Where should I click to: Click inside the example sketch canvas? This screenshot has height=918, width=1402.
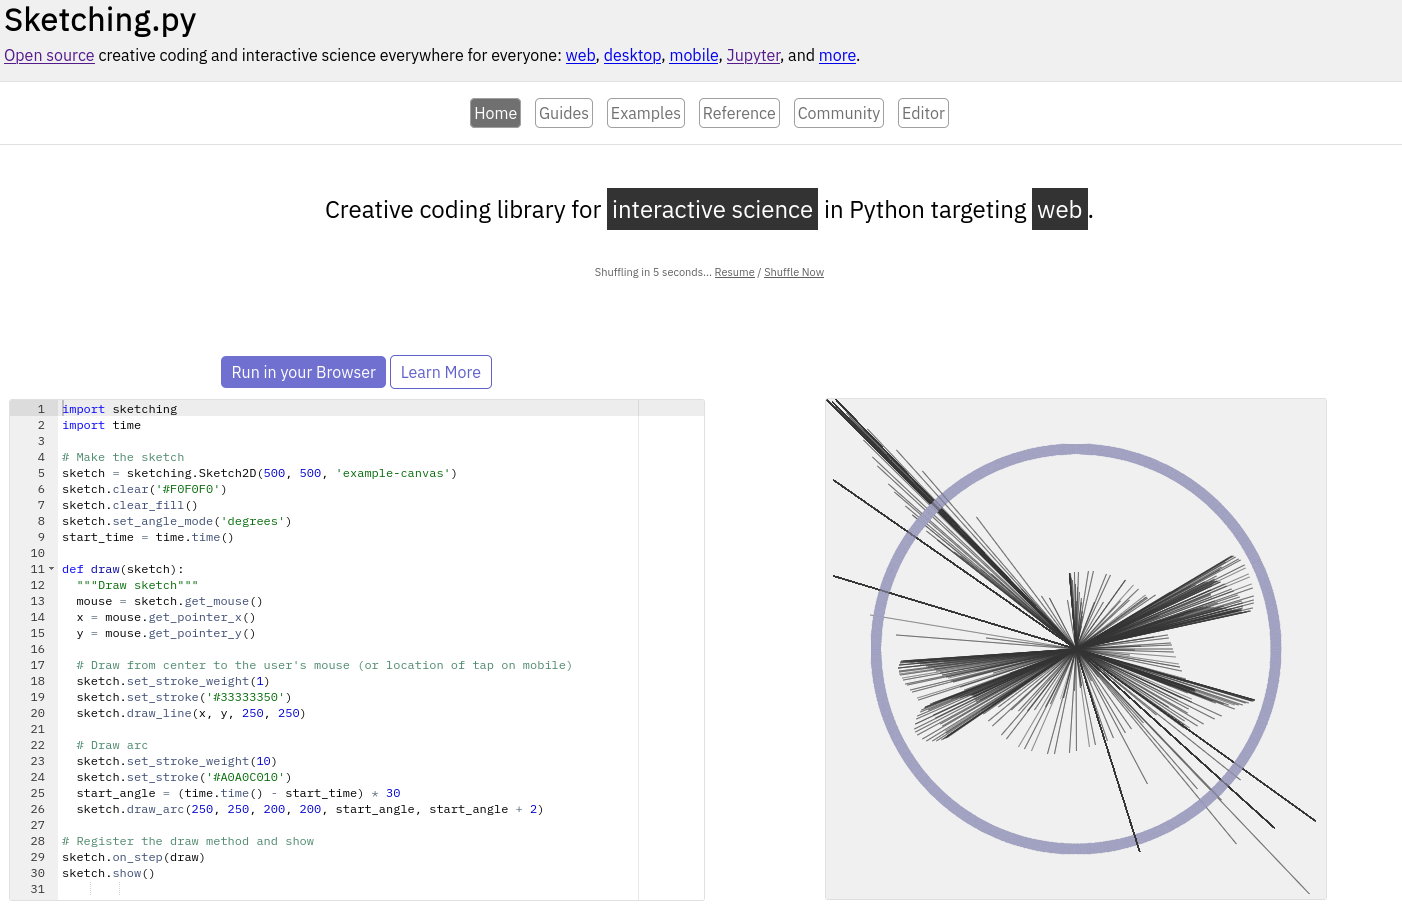pyautogui.click(x=1075, y=649)
